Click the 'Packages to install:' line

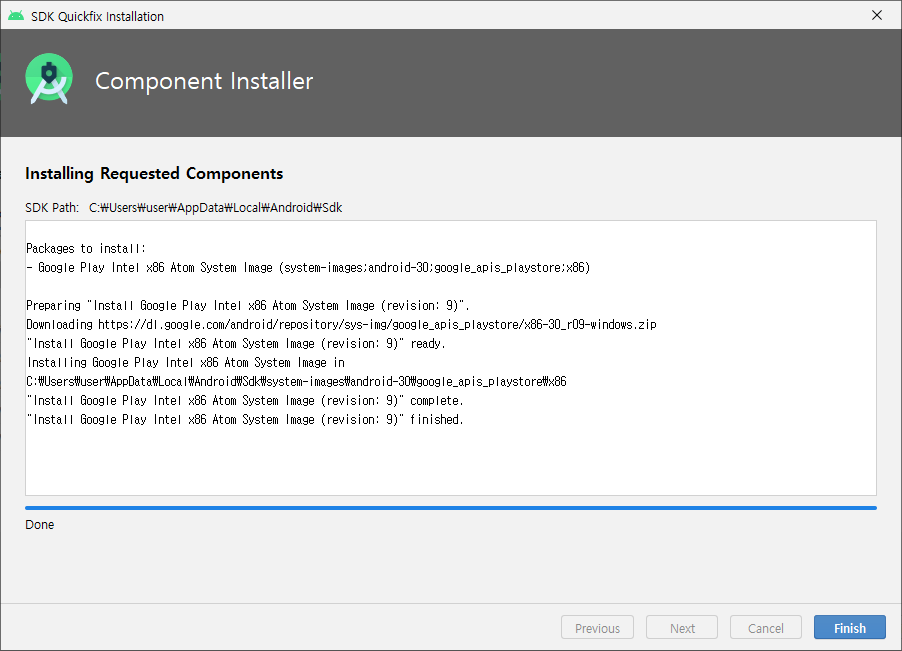coord(86,248)
